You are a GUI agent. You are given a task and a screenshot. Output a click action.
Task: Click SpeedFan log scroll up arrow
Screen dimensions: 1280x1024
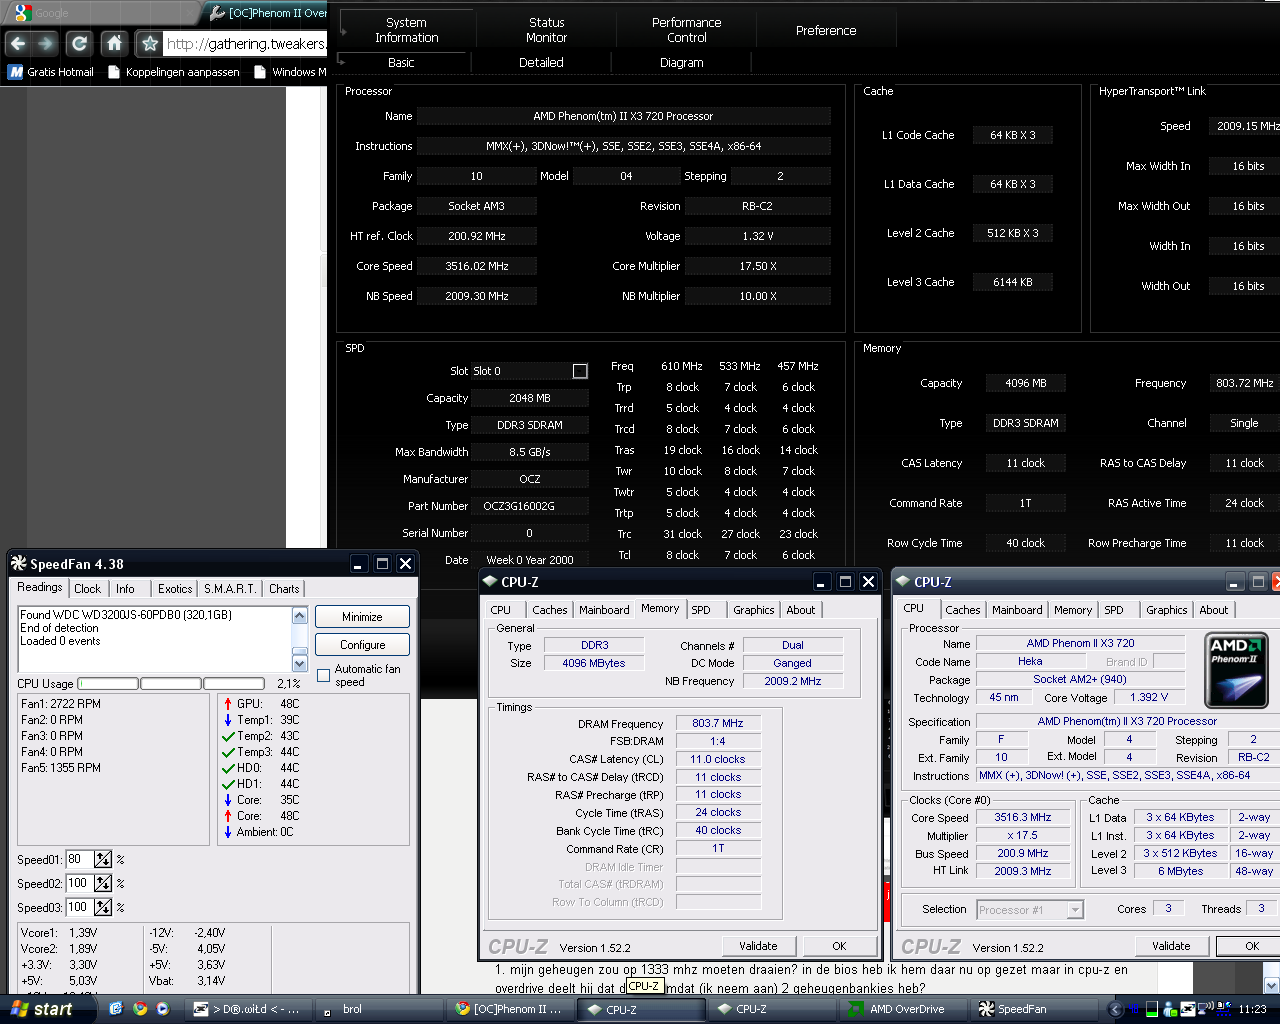[299, 616]
